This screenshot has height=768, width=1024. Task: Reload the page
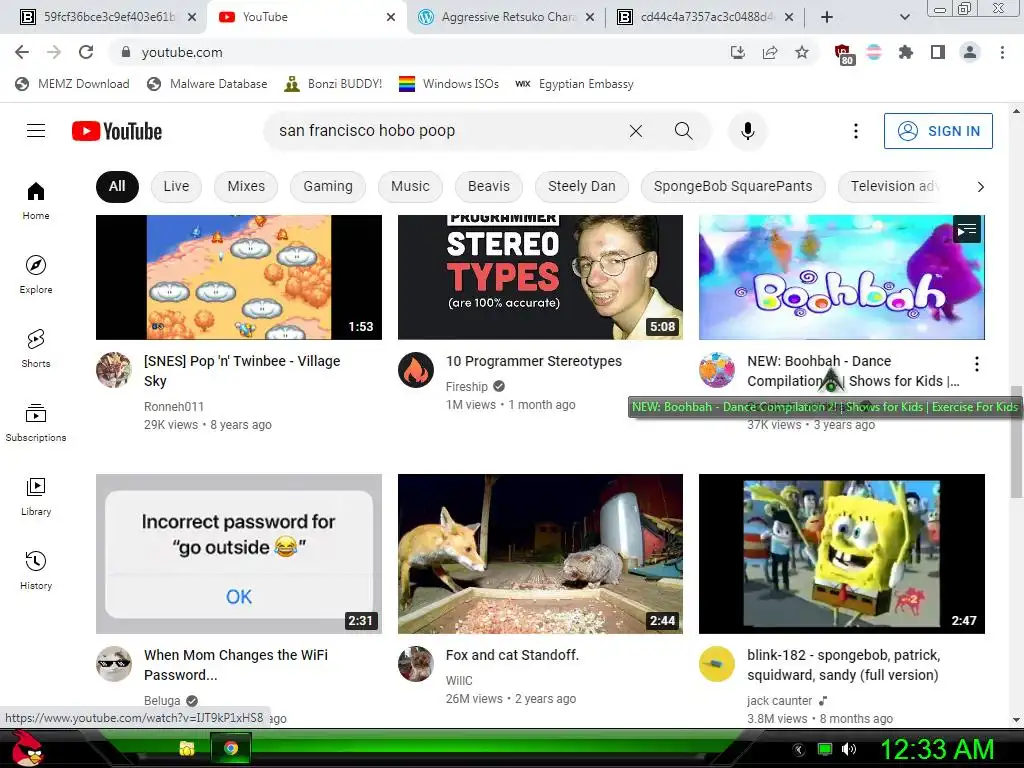pos(86,52)
